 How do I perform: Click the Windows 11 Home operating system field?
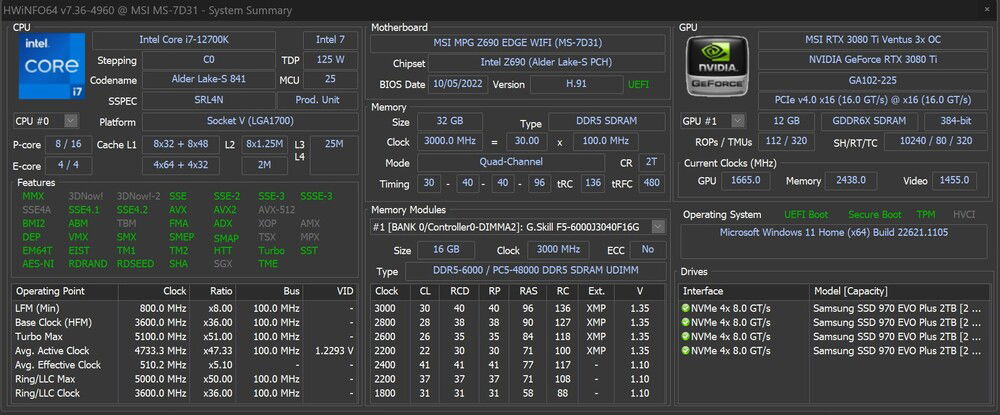tap(834, 232)
